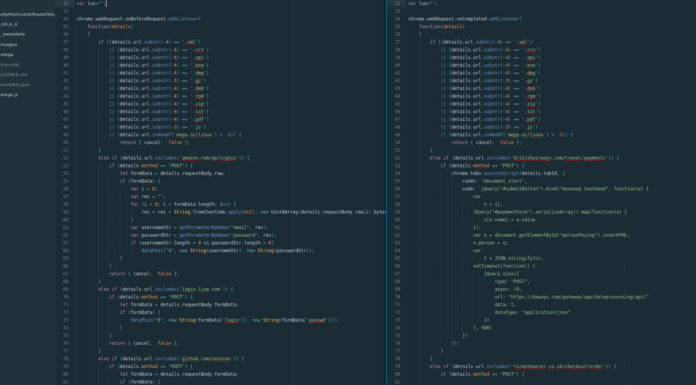Click the baways.com gateway url line
This screenshot has height=385, width=696.
571,297
